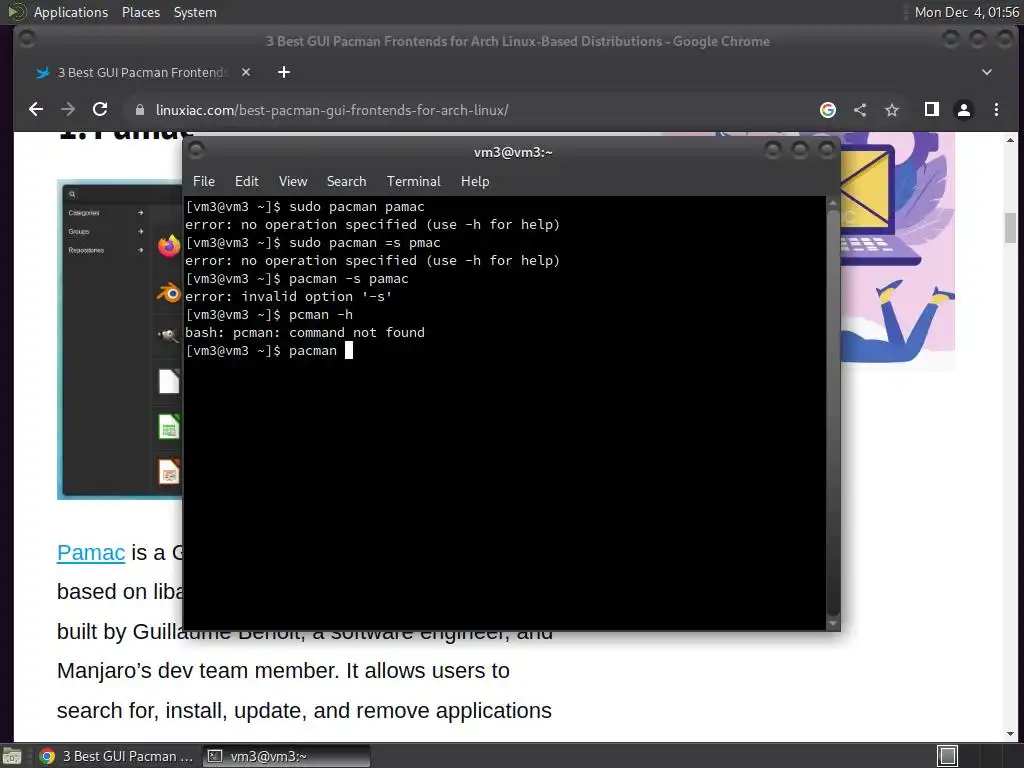Click the "error: invalid option '-s'" line
Viewport: 1024px width, 768px height.
(x=289, y=296)
